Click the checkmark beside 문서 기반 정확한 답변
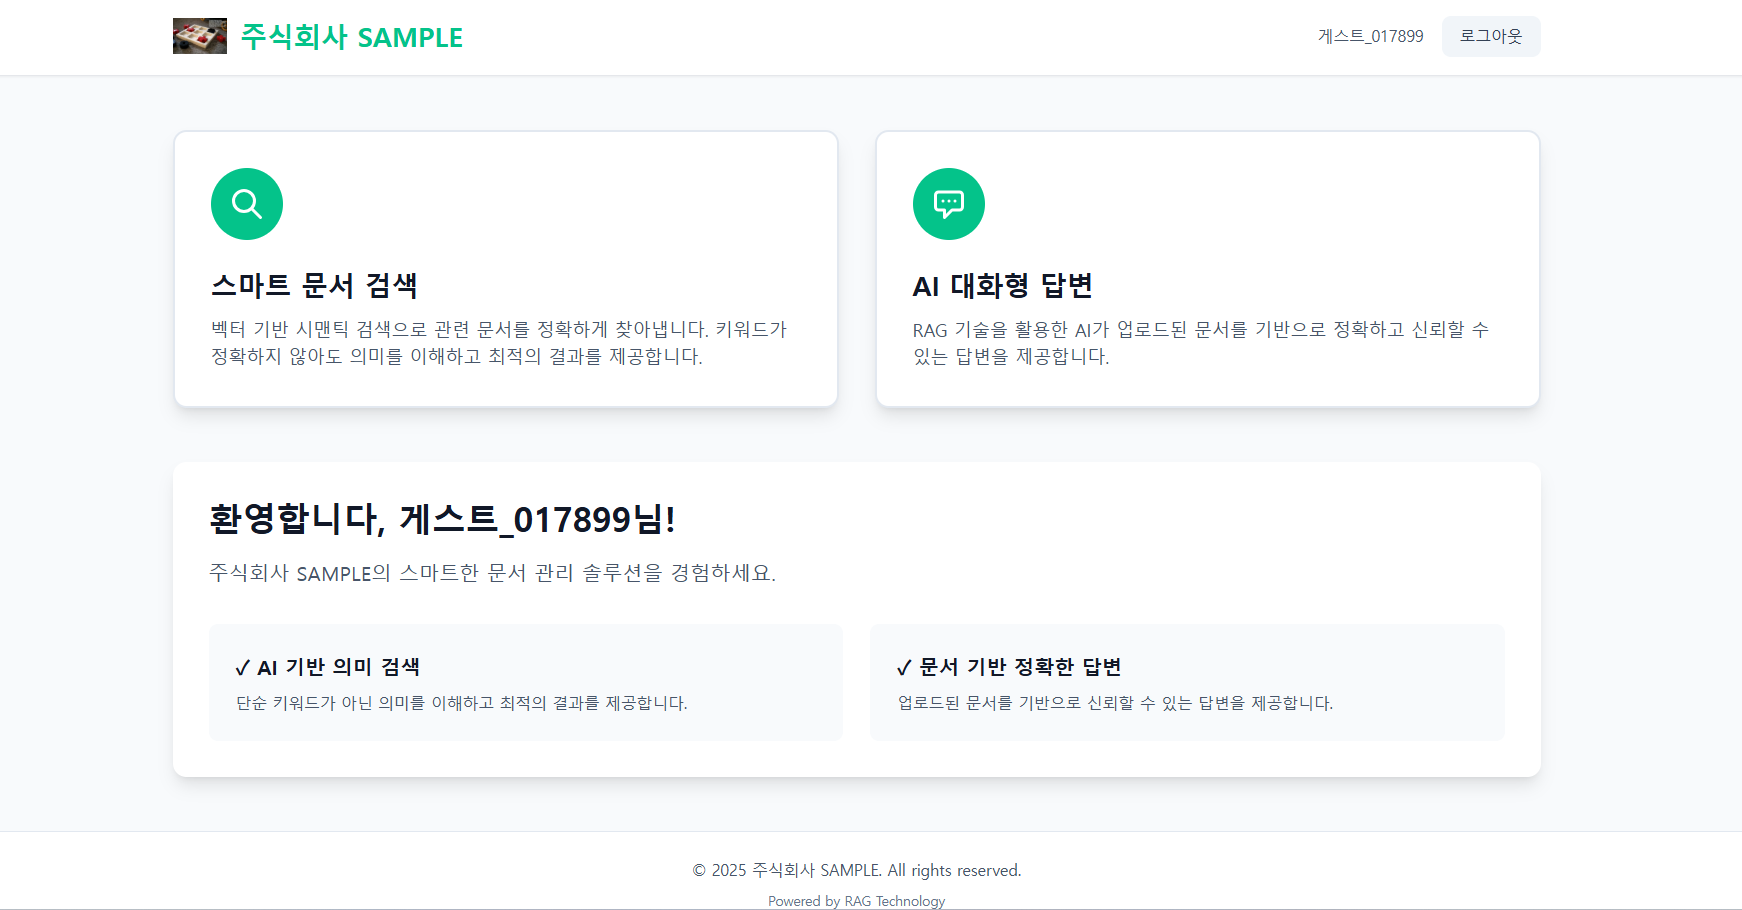Viewport: 1742px width, 910px height. click(903, 665)
